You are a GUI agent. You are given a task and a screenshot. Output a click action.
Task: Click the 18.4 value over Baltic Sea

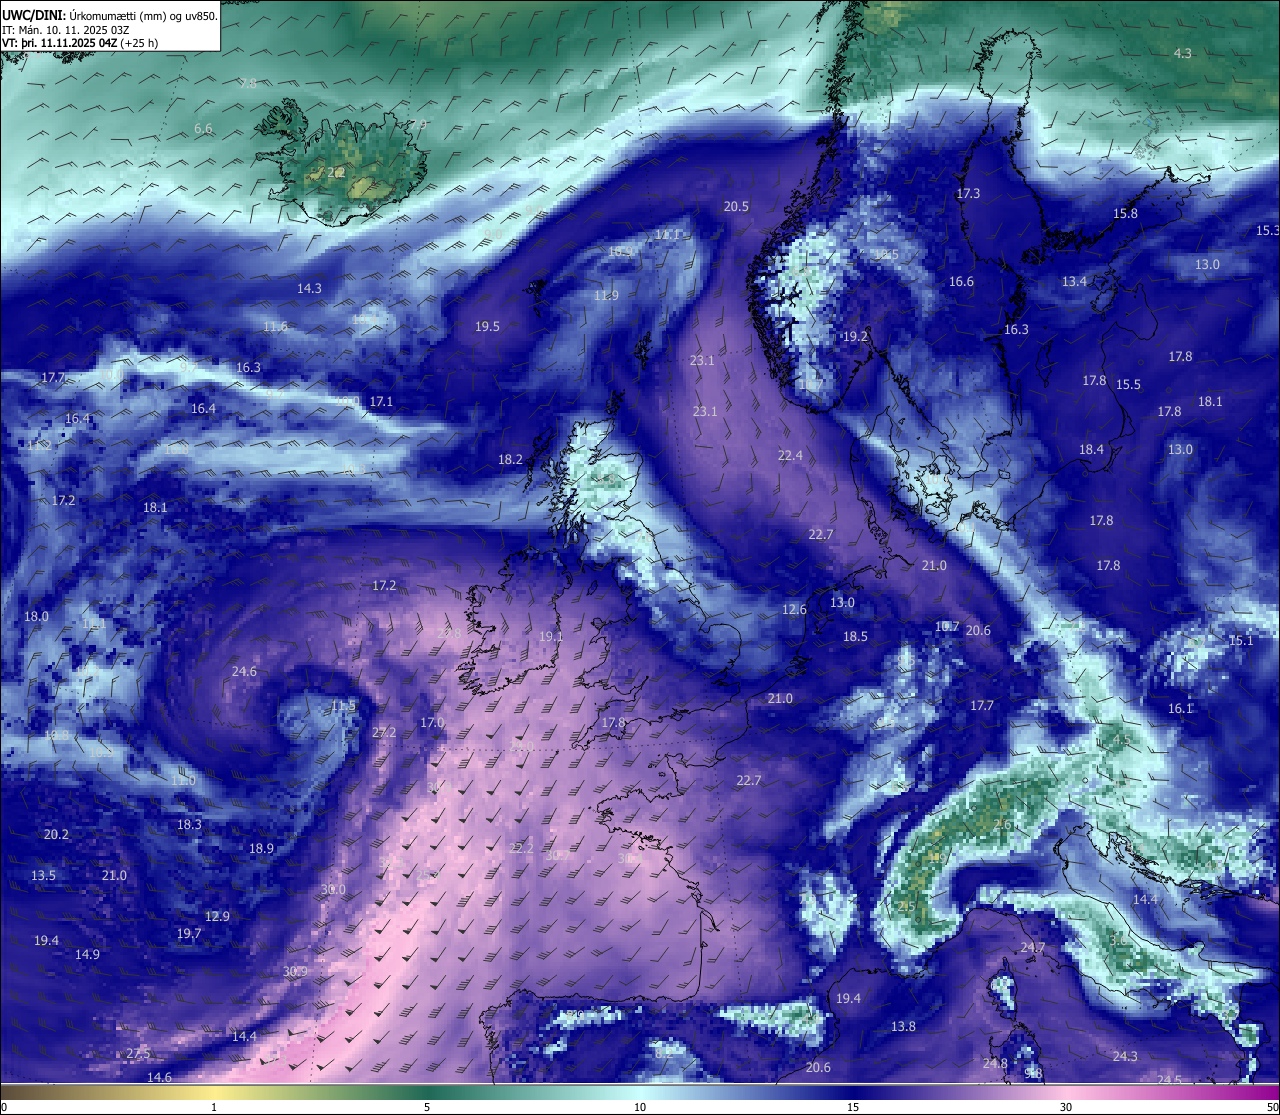[1091, 449]
